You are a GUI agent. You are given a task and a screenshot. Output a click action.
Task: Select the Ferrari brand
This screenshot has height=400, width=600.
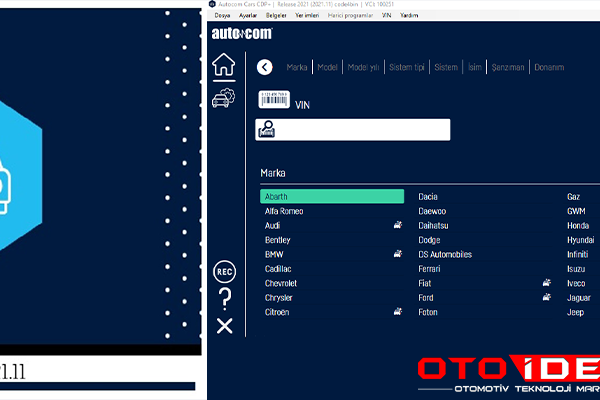pyautogui.click(x=429, y=269)
